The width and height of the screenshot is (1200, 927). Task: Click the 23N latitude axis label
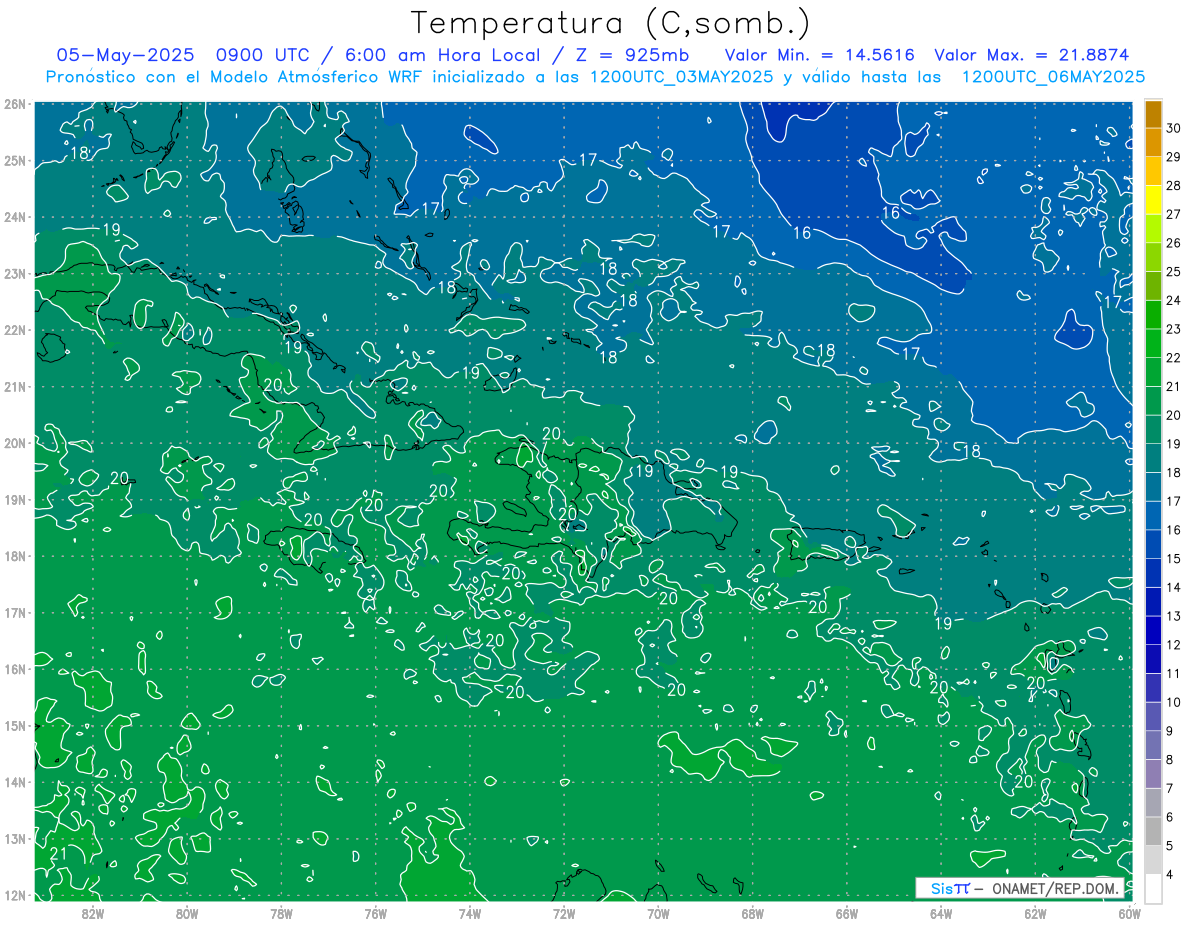pyautogui.click(x=15, y=273)
